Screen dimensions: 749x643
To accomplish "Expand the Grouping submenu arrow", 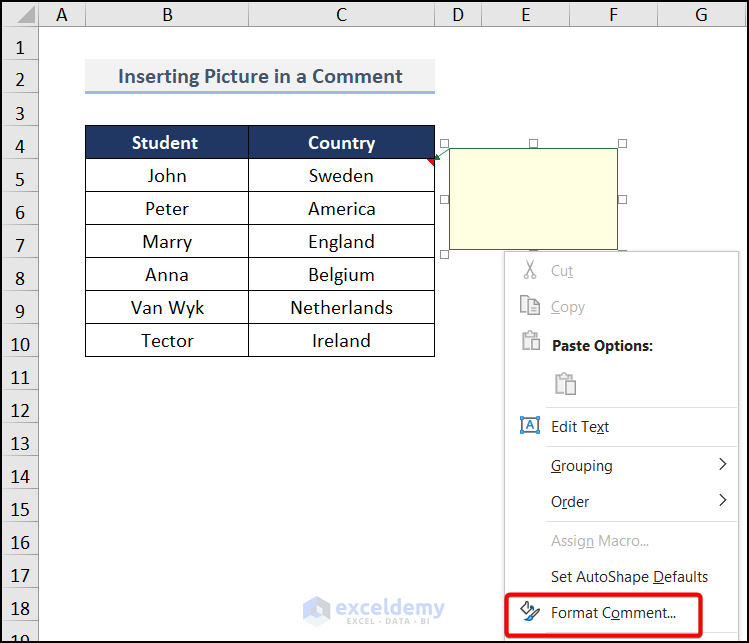I will (722, 465).
